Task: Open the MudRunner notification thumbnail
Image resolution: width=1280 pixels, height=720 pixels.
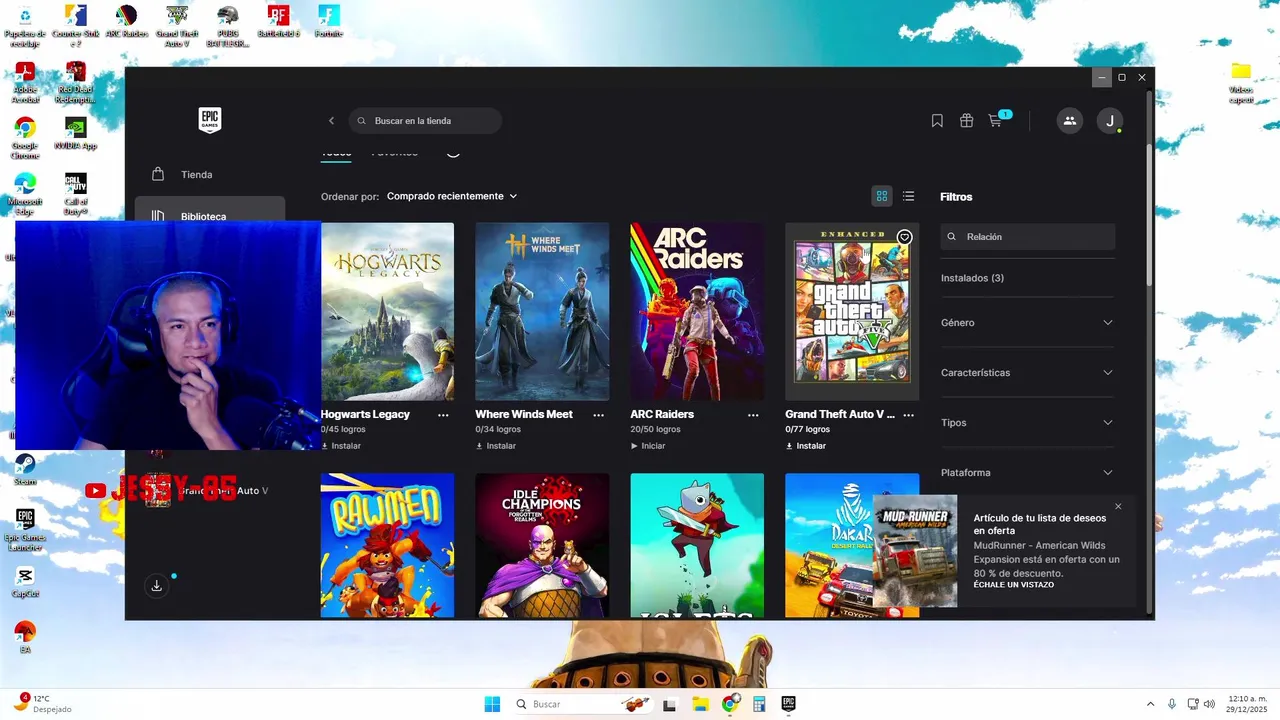Action: click(915, 551)
